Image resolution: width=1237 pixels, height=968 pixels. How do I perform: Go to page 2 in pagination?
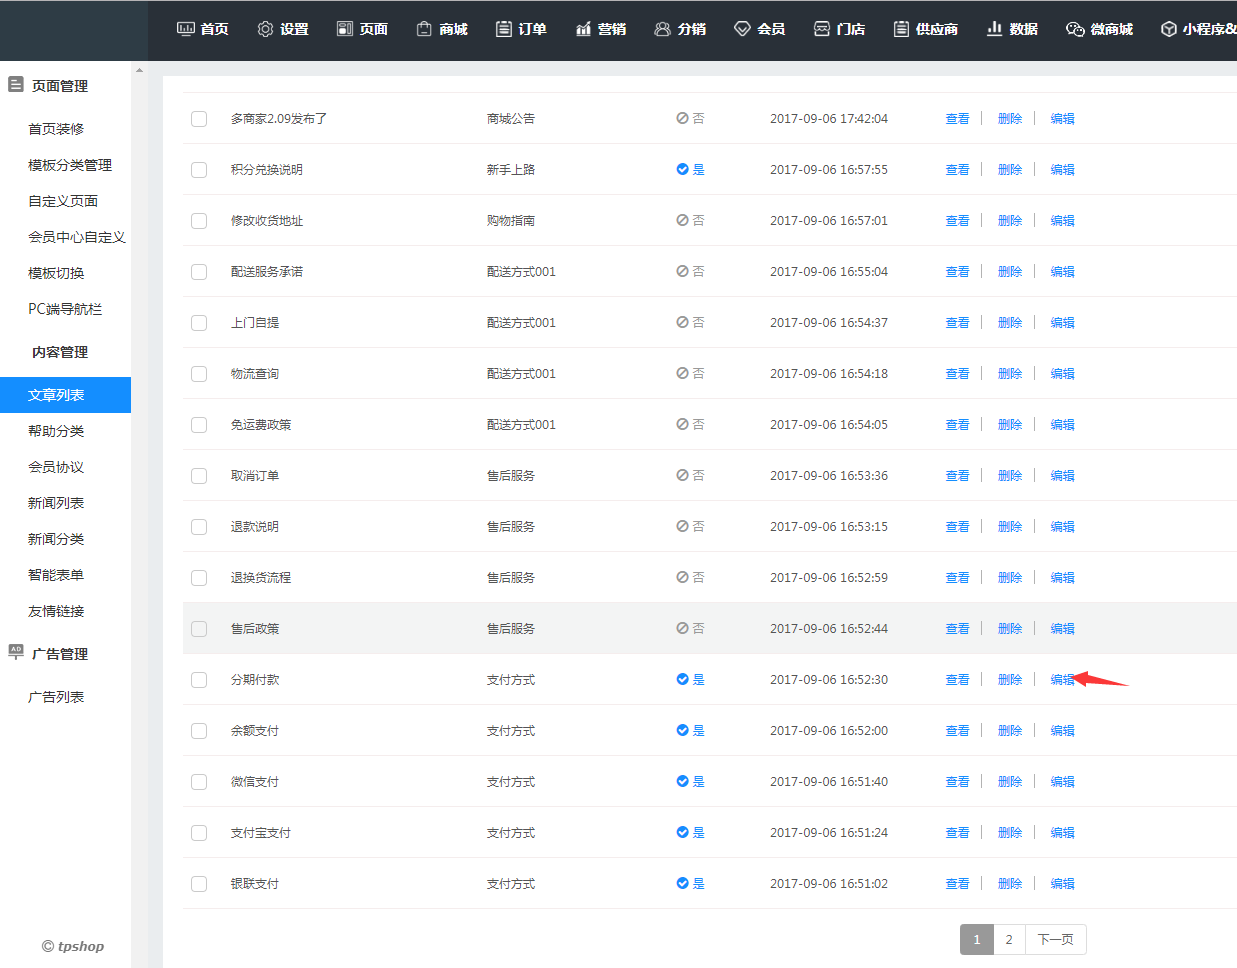point(1009,940)
